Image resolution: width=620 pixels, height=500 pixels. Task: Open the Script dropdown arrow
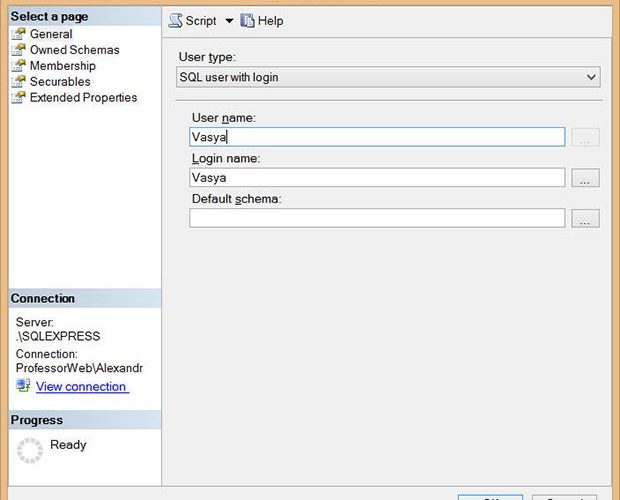228,21
